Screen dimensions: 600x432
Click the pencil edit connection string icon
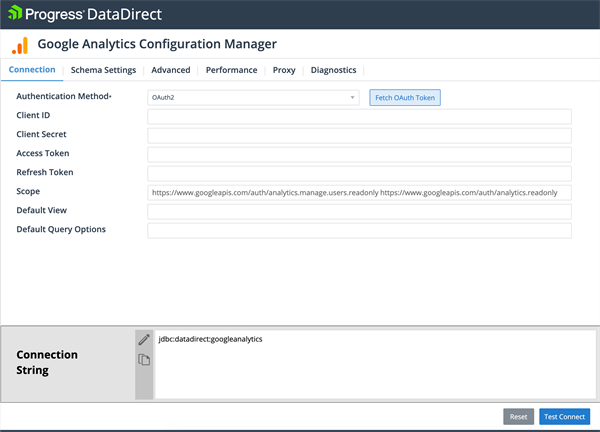(144, 340)
